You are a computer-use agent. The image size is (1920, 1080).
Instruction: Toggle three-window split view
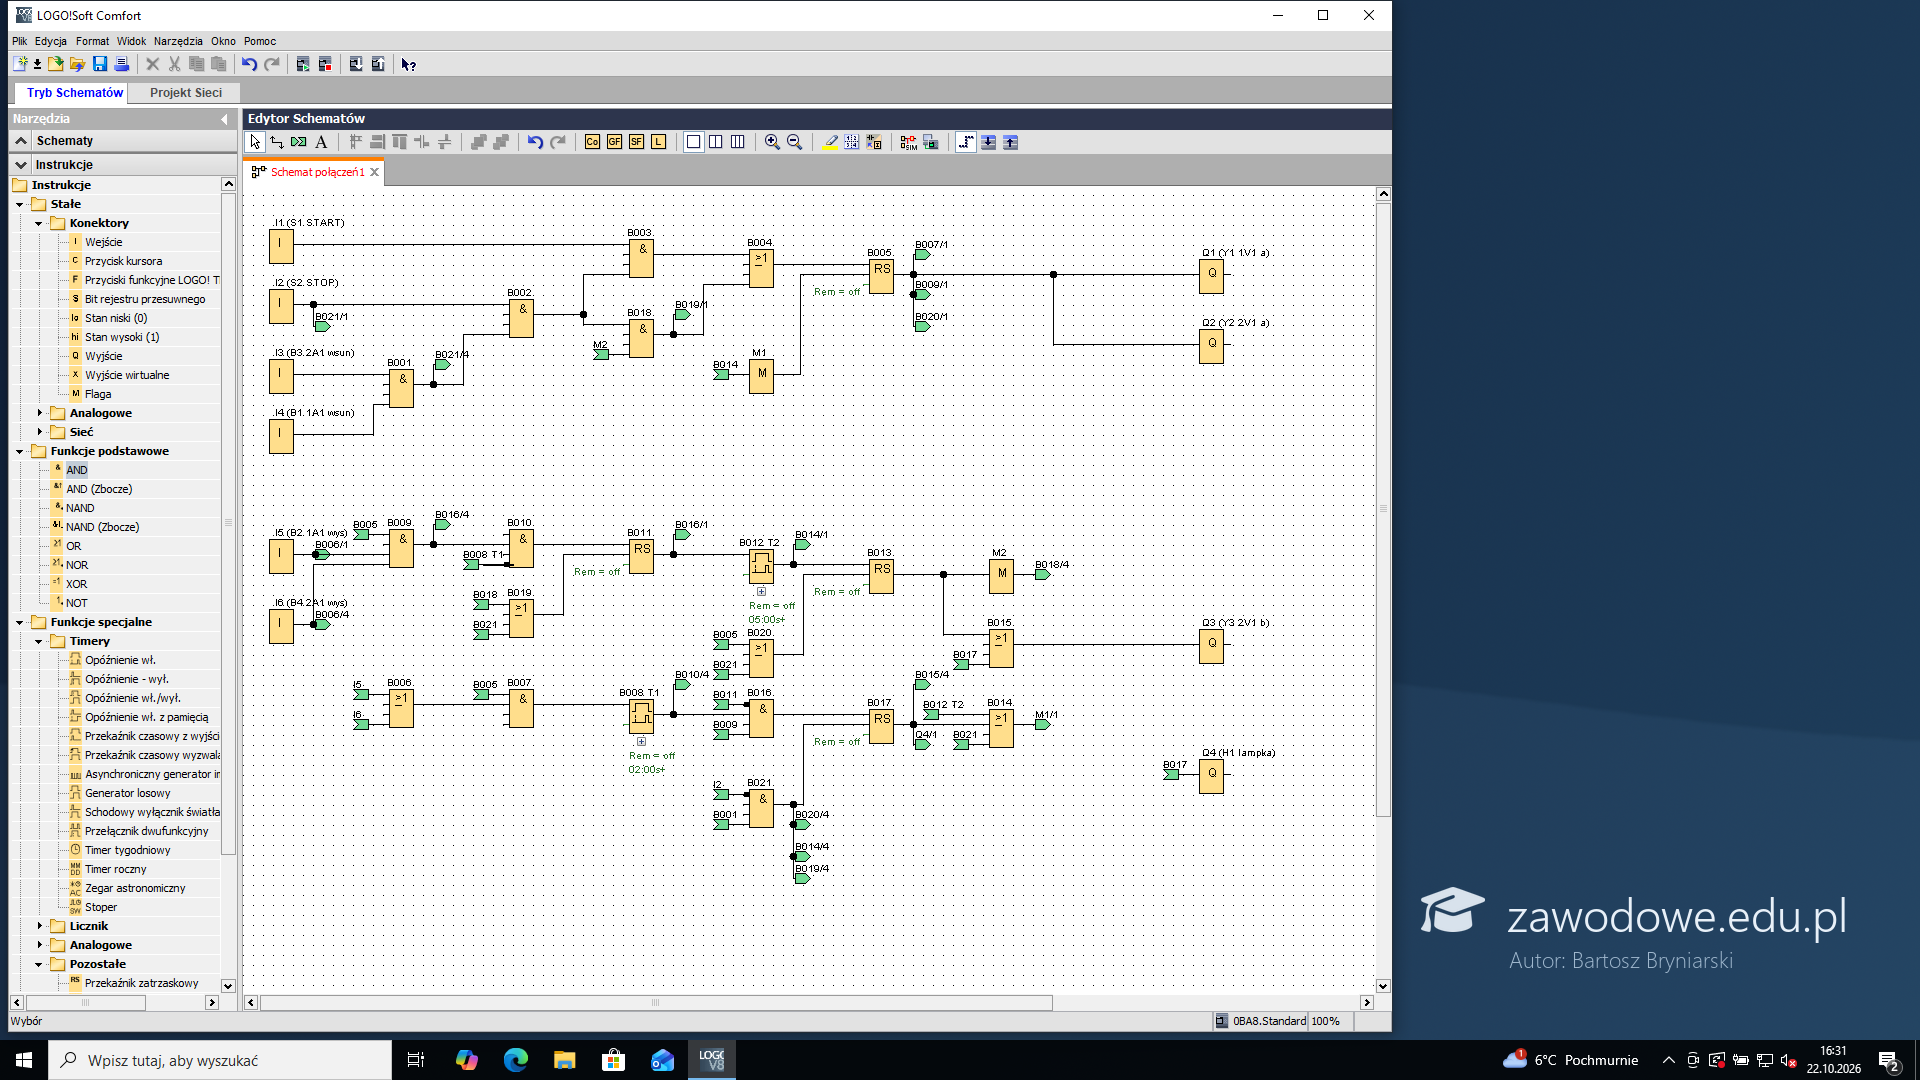[737, 142]
